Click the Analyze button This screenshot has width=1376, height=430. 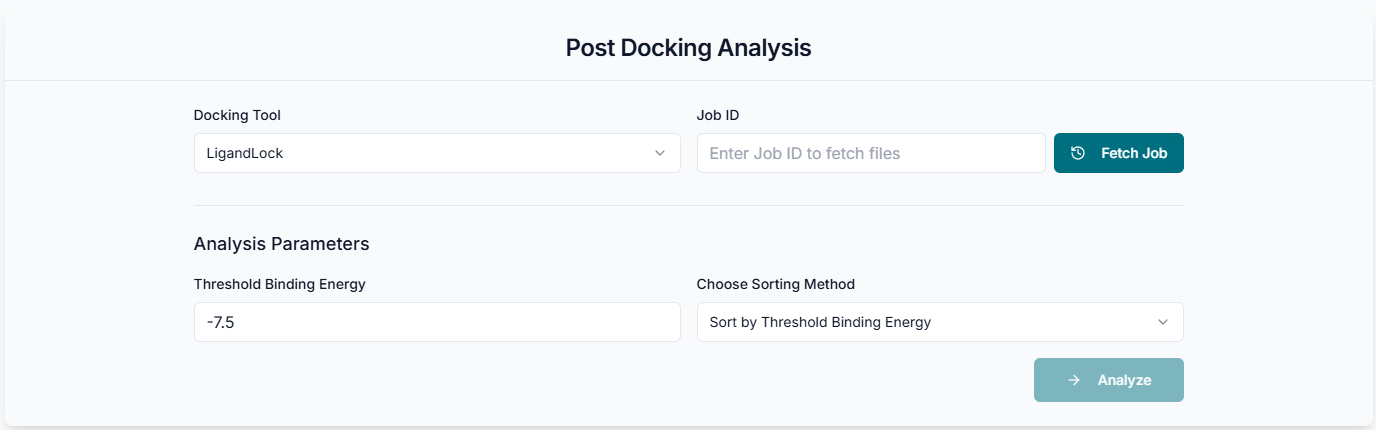click(x=1108, y=380)
